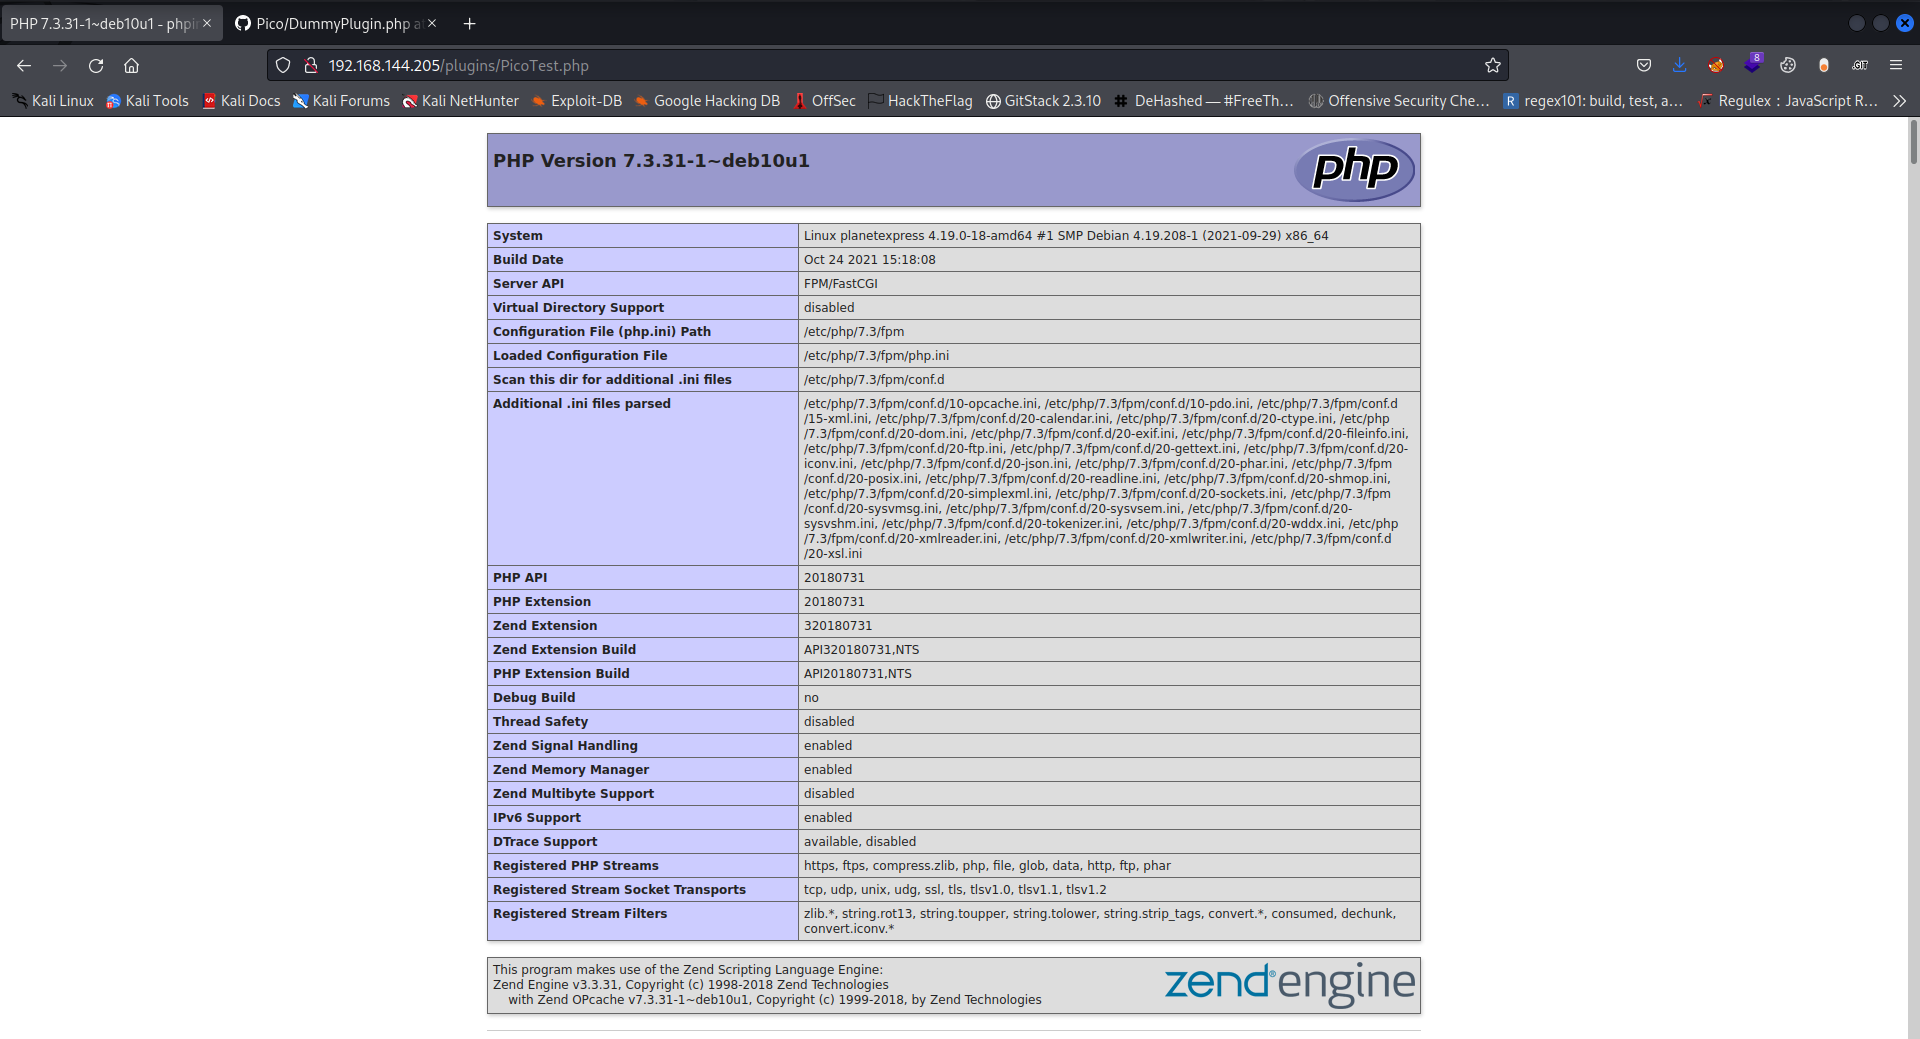The height and width of the screenshot is (1039, 1920).
Task: Close the PHP 7.3.31 phpinfo tab
Action: point(207,23)
